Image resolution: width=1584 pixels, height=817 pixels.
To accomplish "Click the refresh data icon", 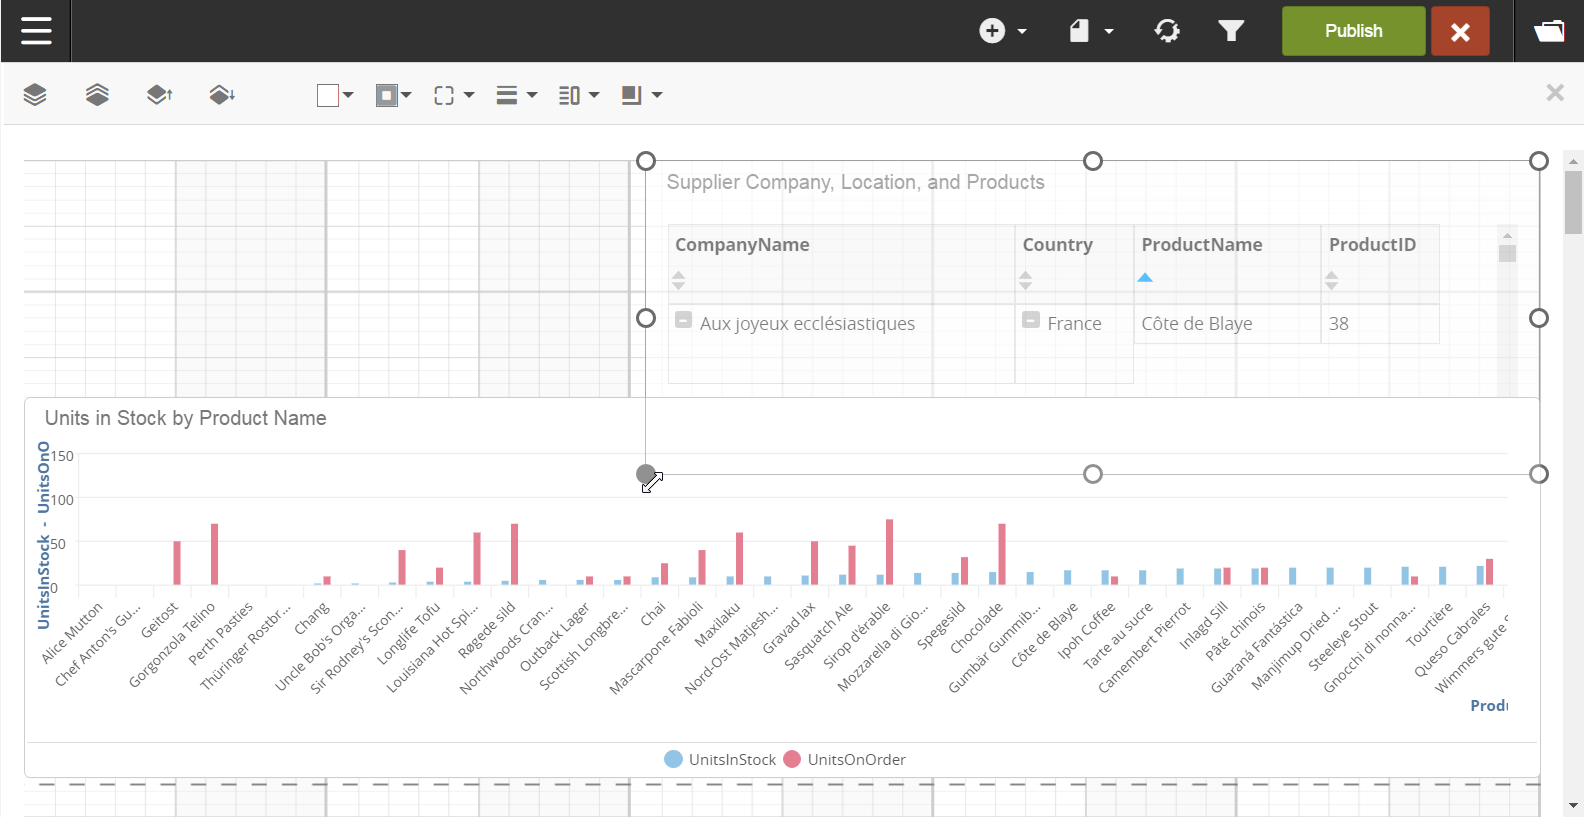I will (1167, 31).
